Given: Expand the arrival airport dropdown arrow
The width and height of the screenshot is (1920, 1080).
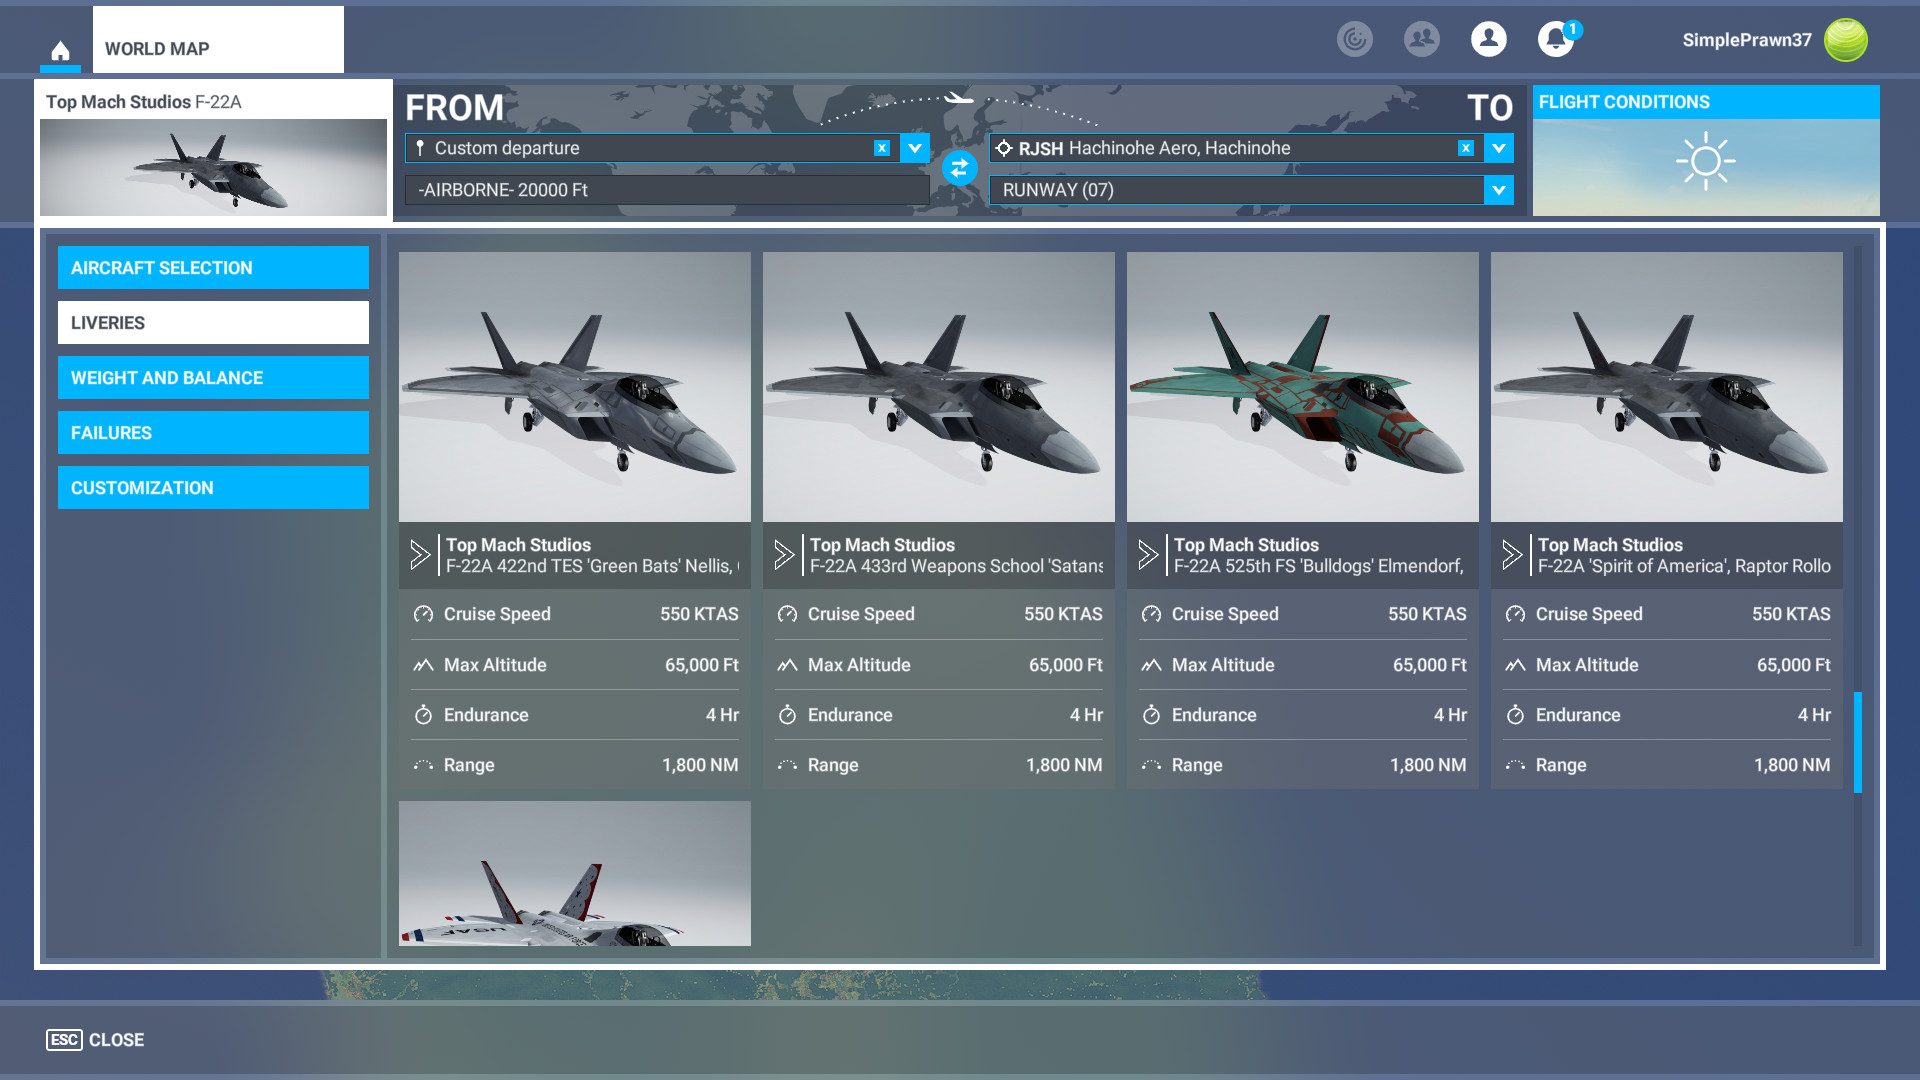Looking at the screenshot, I should (x=1498, y=148).
